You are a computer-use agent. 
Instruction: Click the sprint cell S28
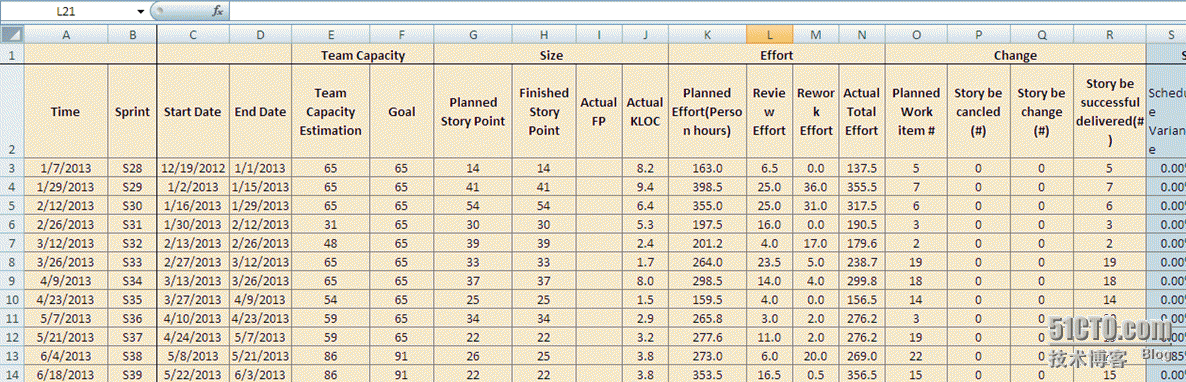coord(132,169)
